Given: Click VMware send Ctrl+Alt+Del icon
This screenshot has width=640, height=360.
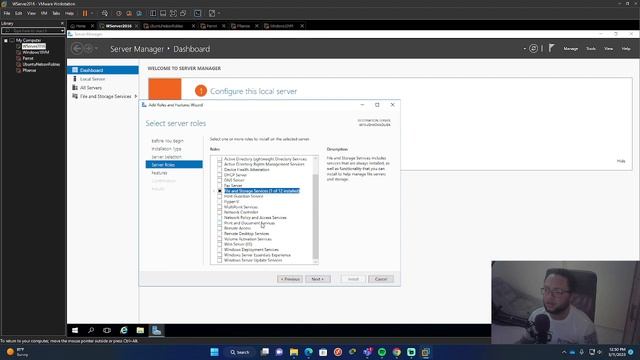Looking at the screenshot, I should click(105, 13).
